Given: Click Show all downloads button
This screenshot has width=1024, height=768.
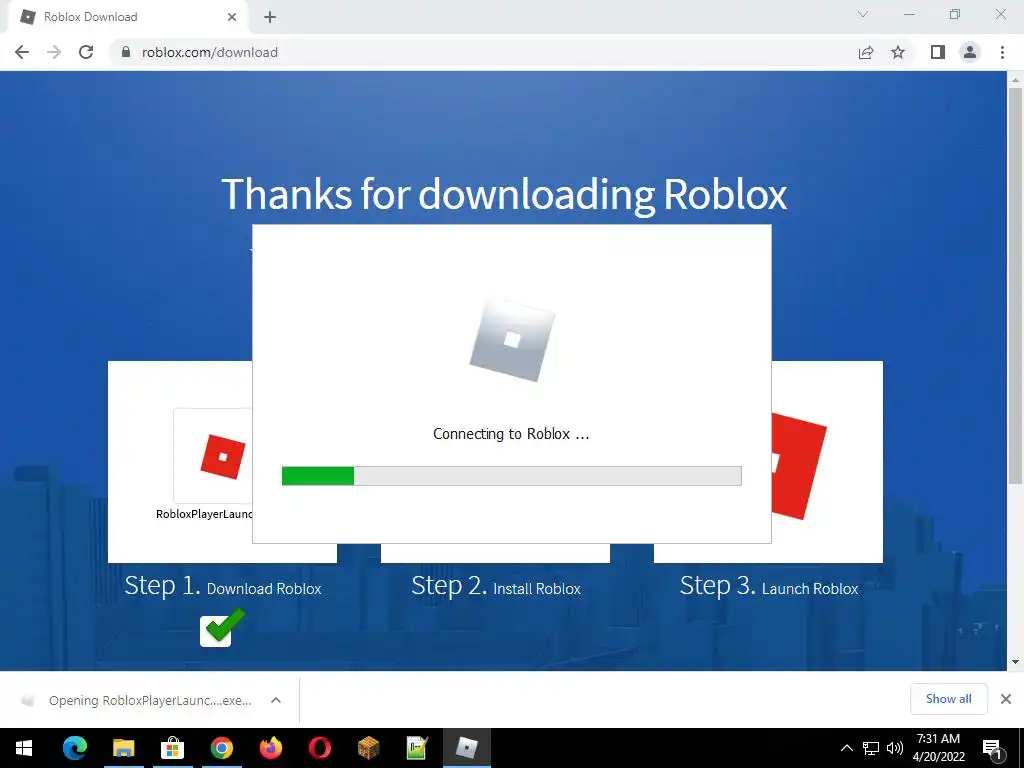Looking at the screenshot, I should (x=948, y=699).
